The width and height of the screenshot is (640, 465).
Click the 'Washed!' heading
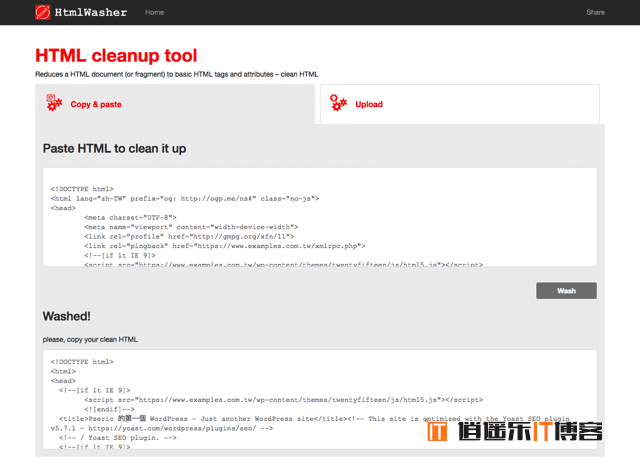(67, 316)
